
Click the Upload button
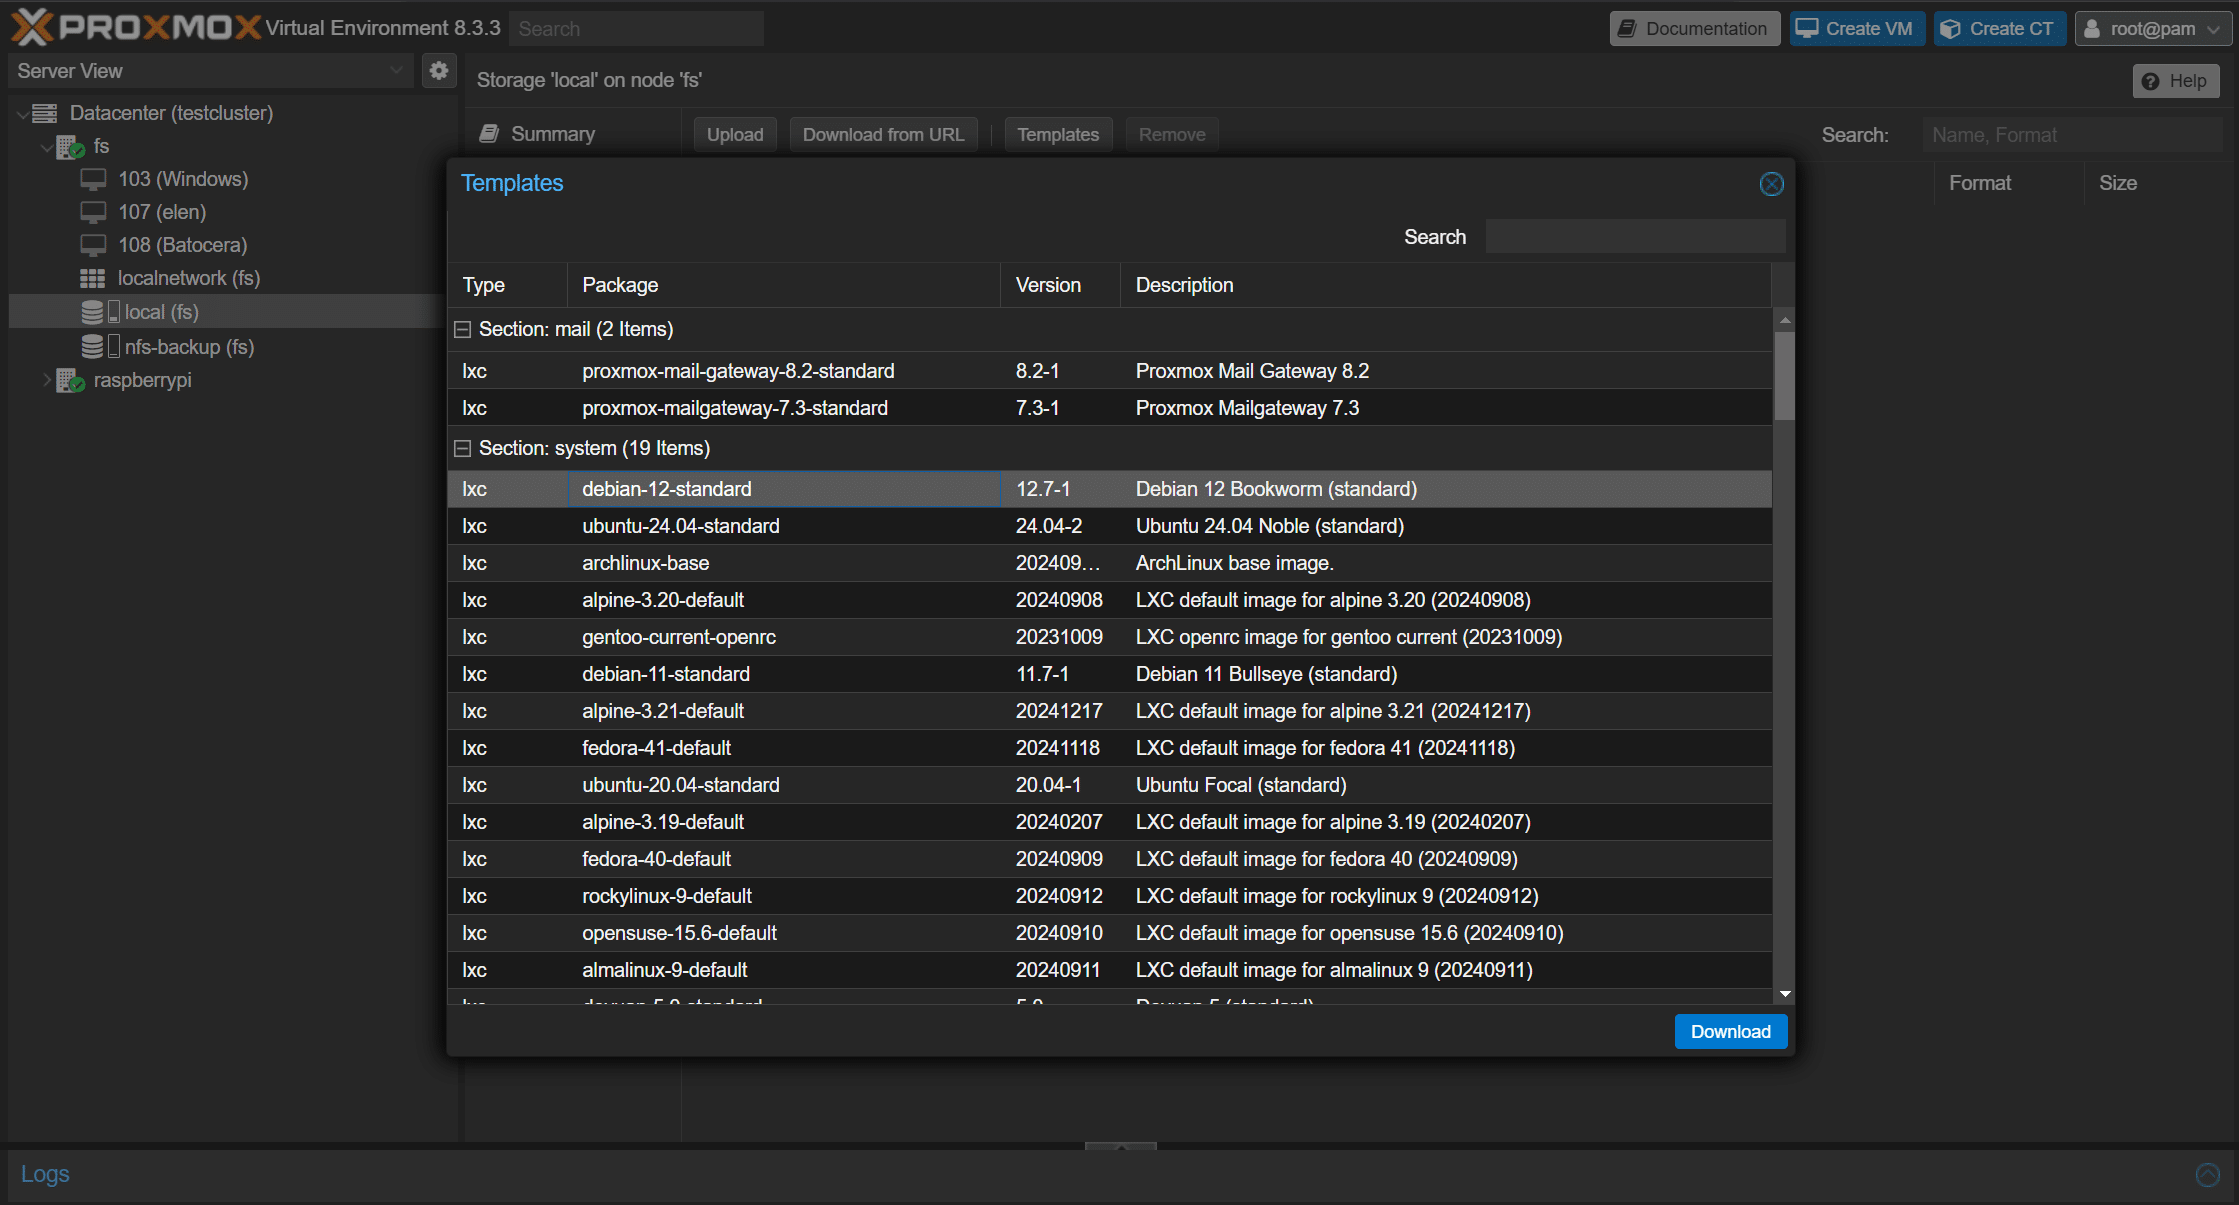pos(735,135)
